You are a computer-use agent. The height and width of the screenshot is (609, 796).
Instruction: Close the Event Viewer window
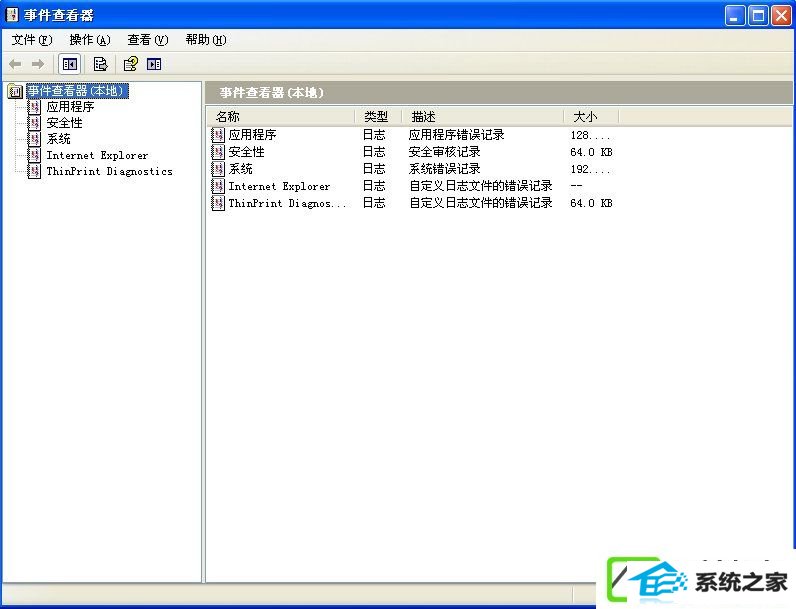tap(781, 16)
